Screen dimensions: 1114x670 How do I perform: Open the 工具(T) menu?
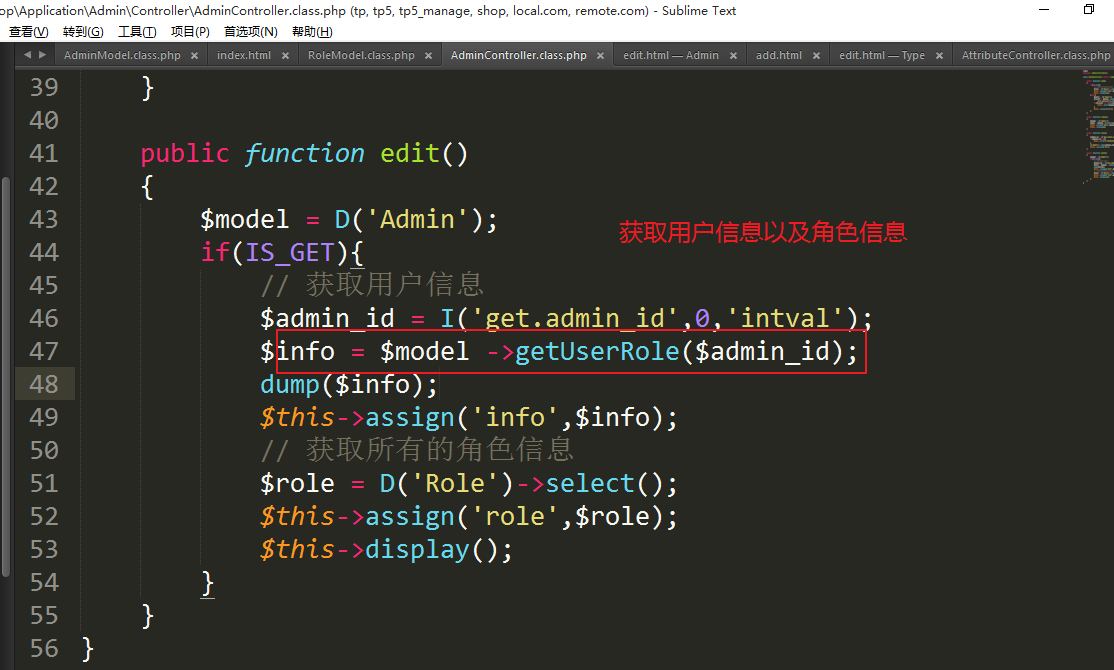(x=136, y=32)
